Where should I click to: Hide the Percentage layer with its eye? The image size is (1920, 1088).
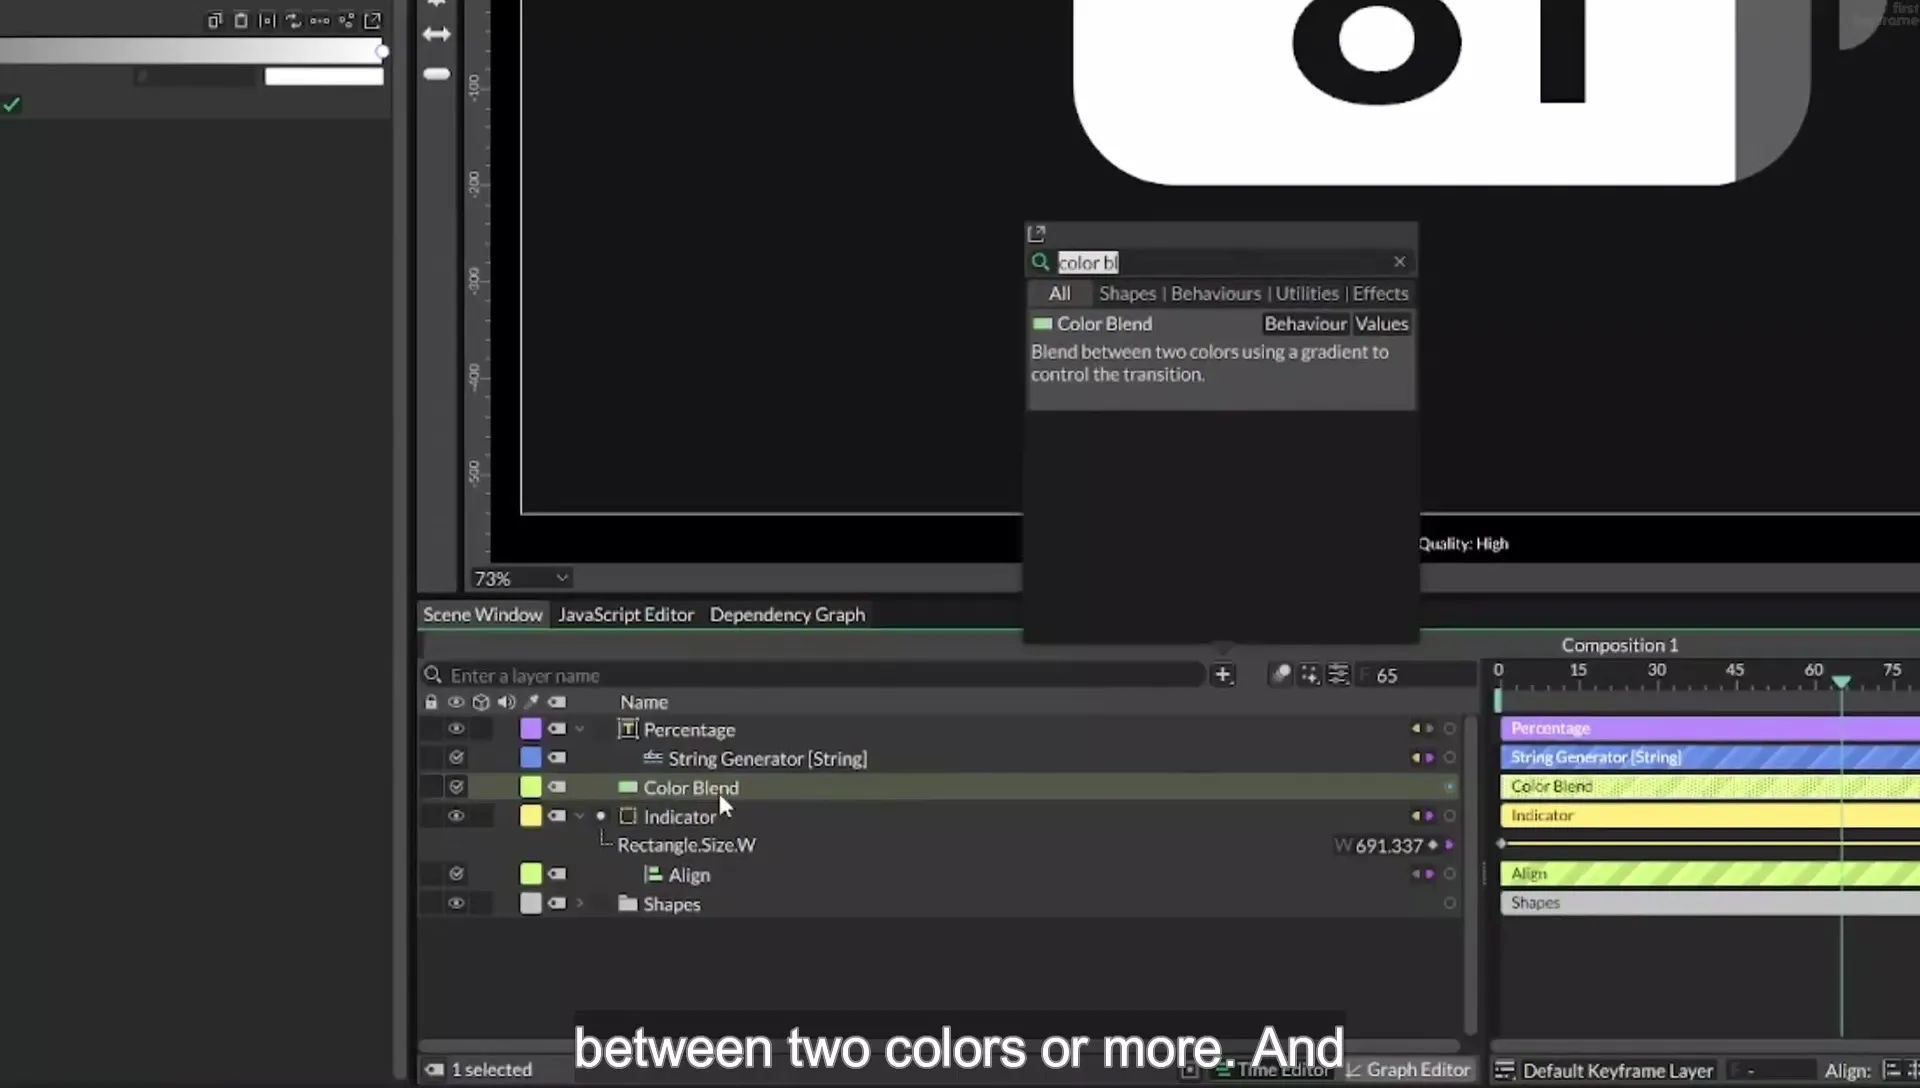pos(456,729)
